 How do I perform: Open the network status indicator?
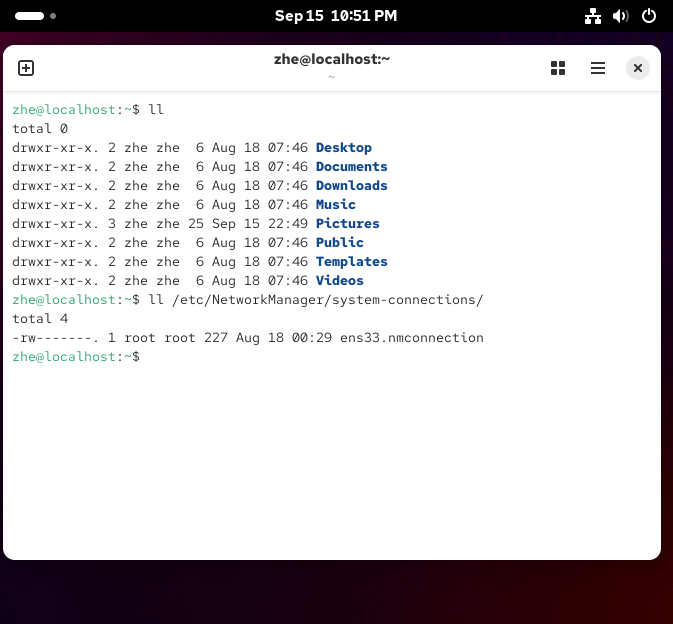pyautogui.click(x=592, y=16)
